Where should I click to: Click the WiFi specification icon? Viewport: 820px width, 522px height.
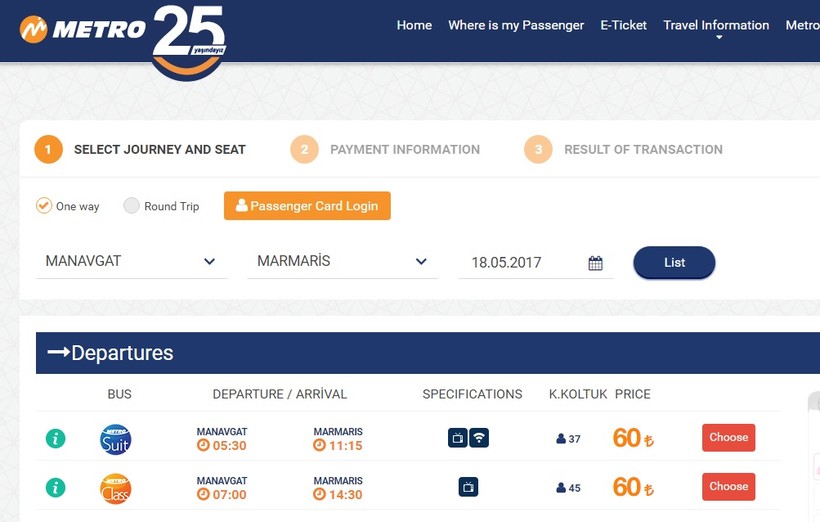[x=479, y=437]
